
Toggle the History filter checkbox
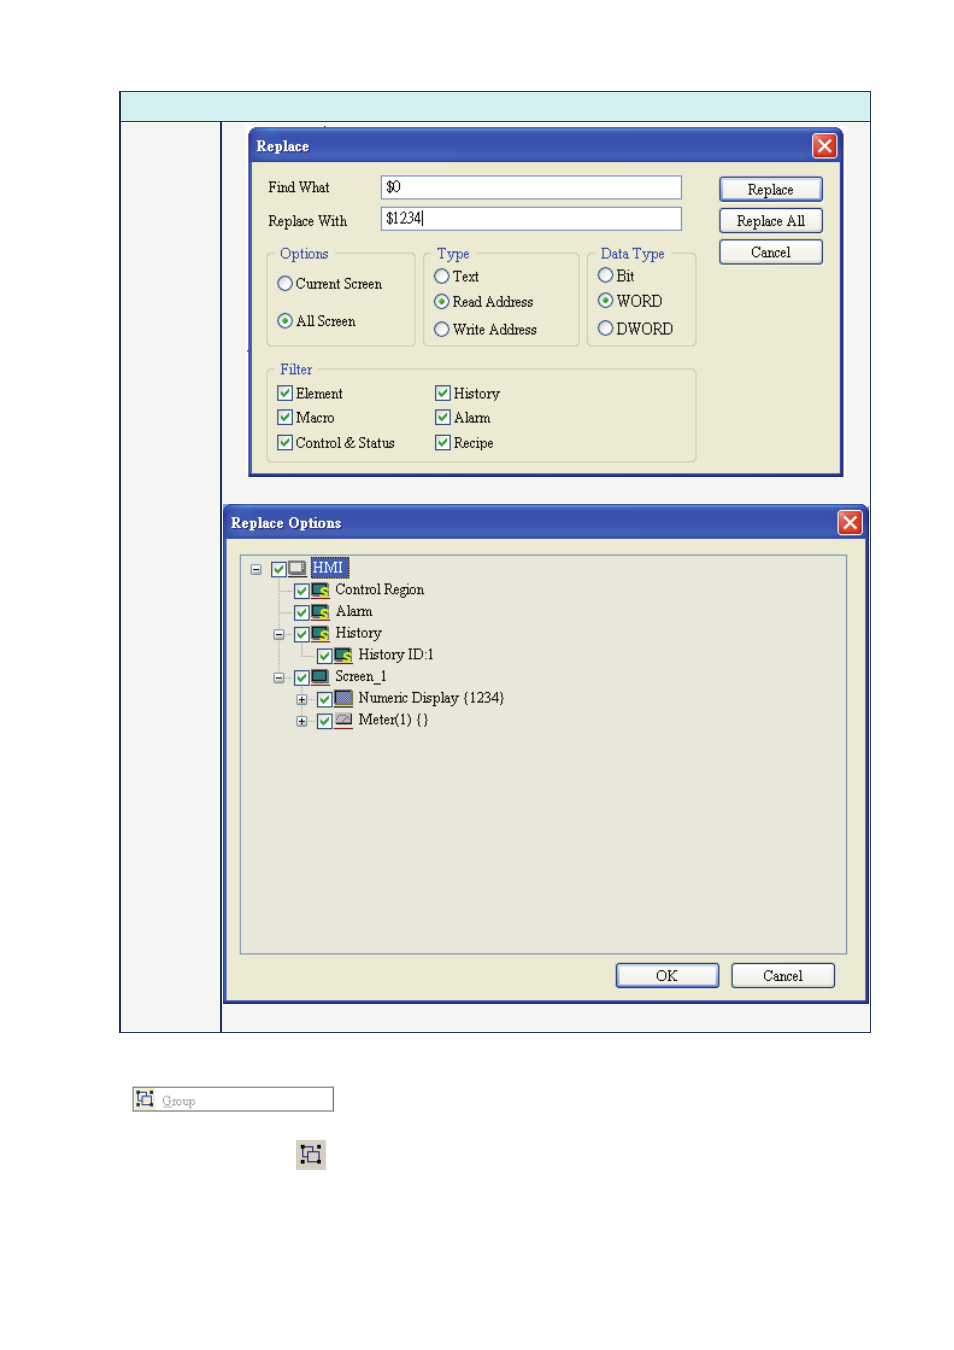(442, 393)
